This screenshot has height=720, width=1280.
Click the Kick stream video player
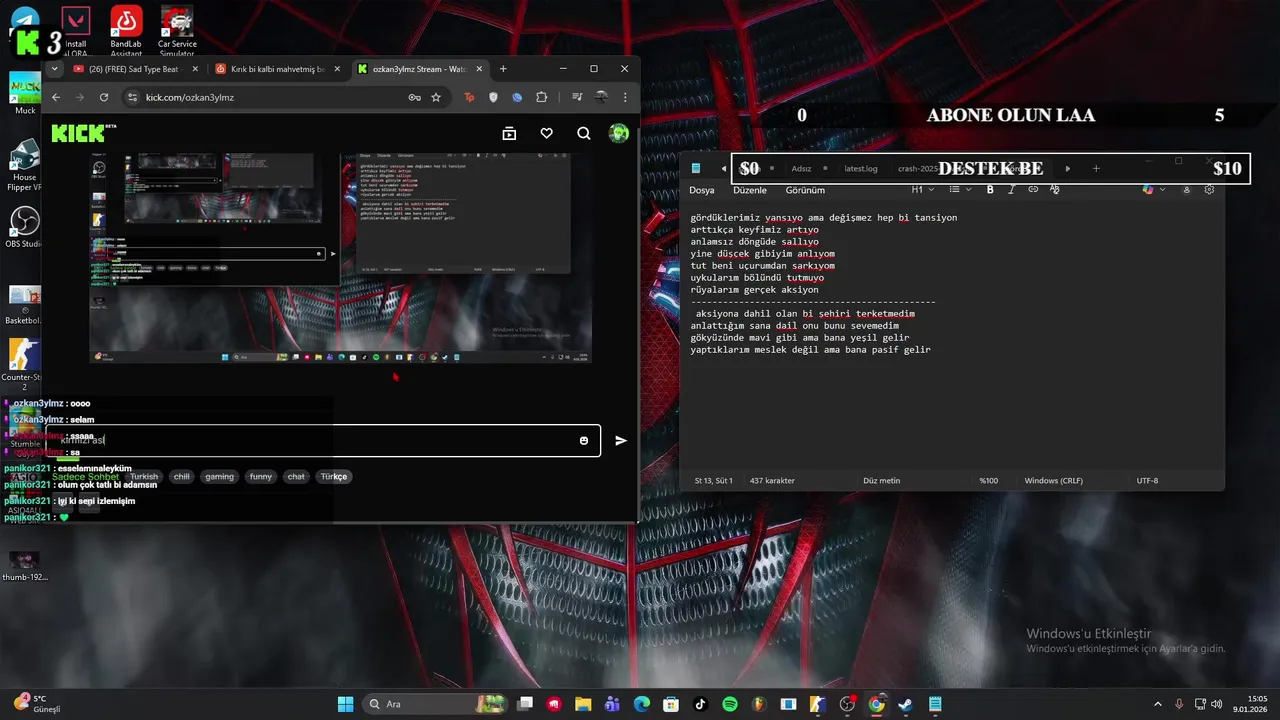click(x=340, y=258)
